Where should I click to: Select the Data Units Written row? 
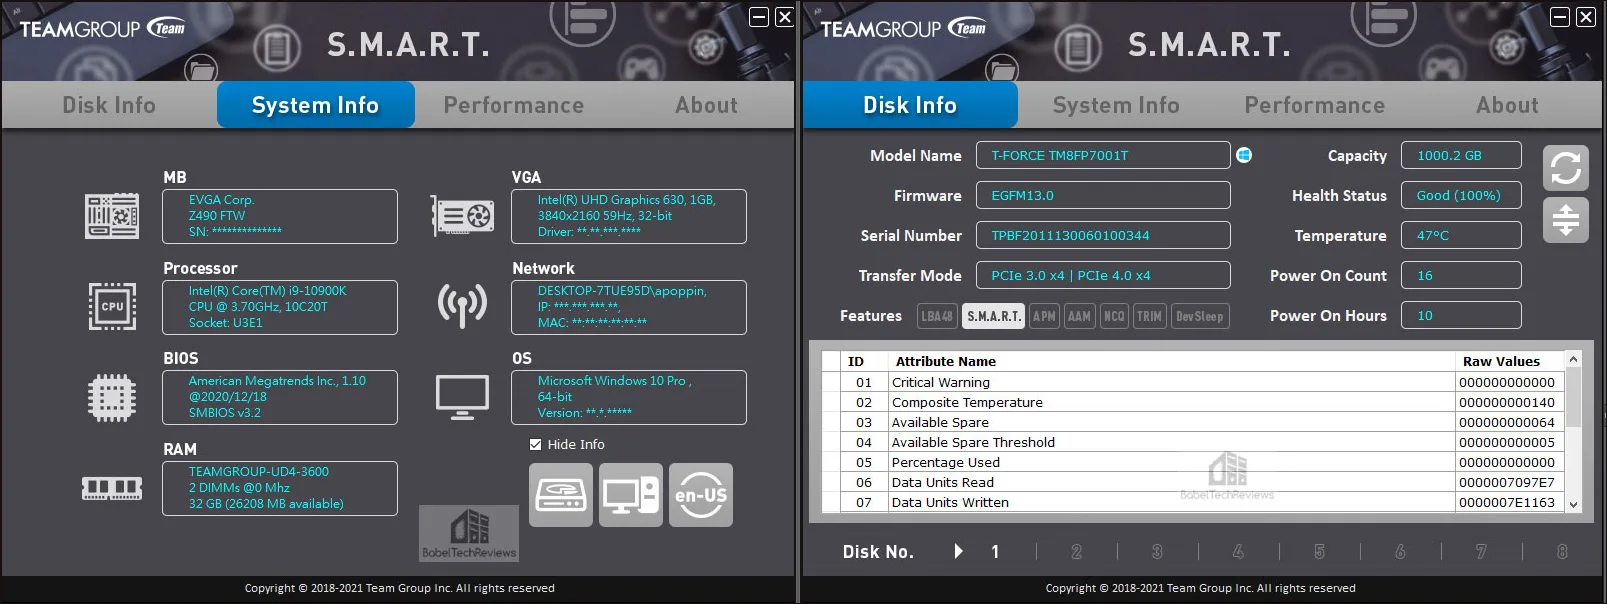click(x=1193, y=502)
